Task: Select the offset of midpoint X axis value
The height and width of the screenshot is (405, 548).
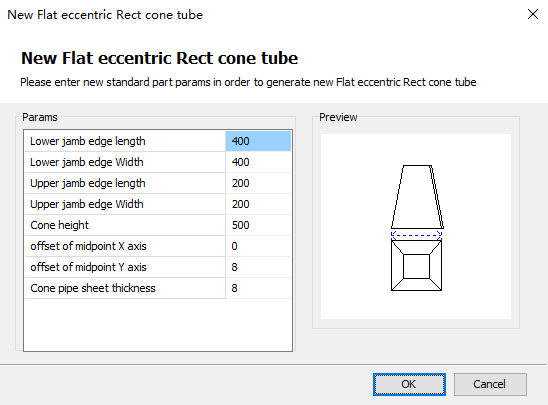Action: click(x=258, y=246)
